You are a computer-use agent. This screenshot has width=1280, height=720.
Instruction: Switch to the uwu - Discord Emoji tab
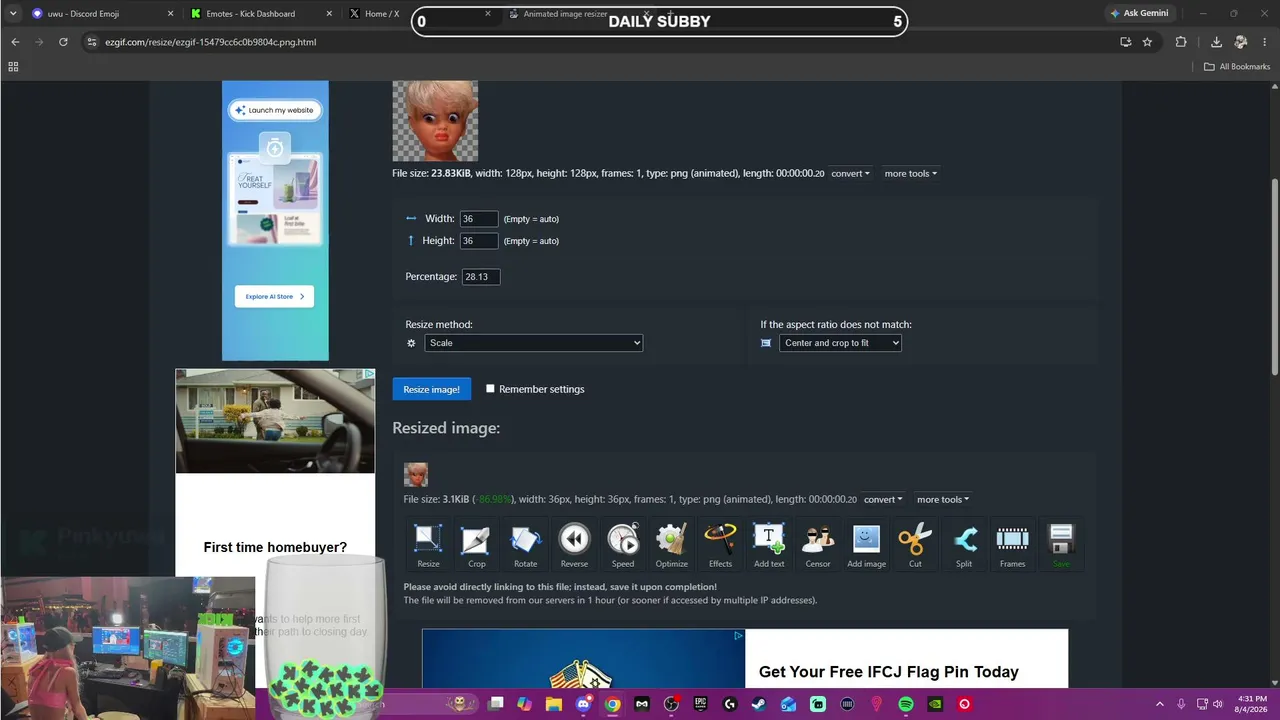click(x=100, y=14)
